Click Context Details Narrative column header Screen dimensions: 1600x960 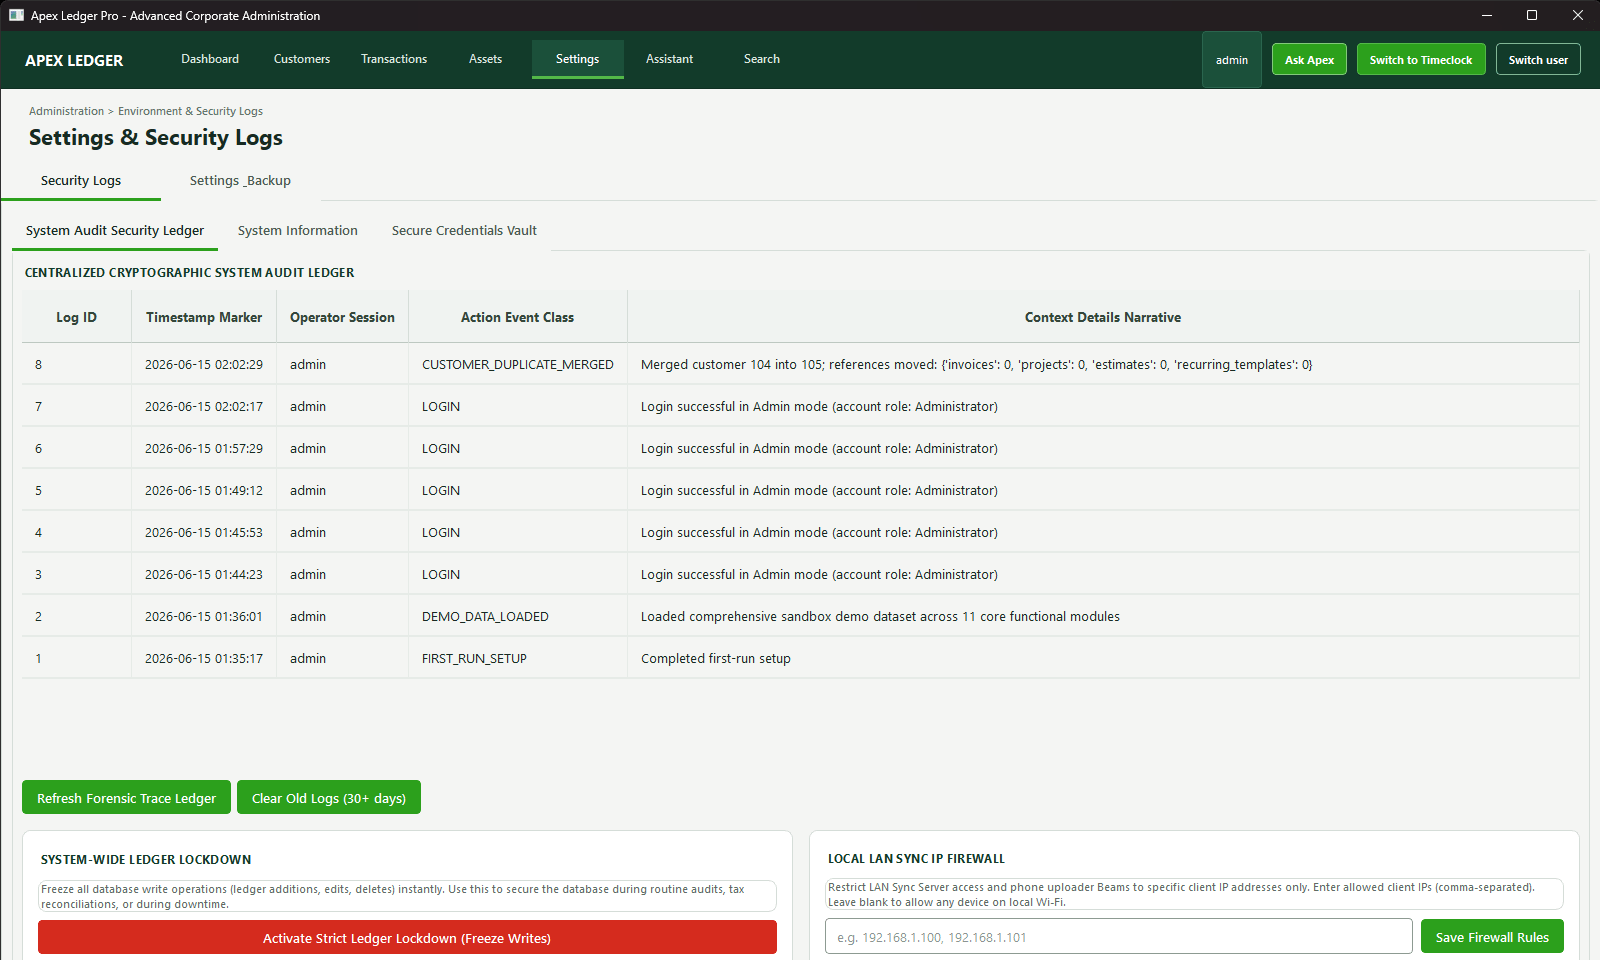click(x=1103, y=317)
